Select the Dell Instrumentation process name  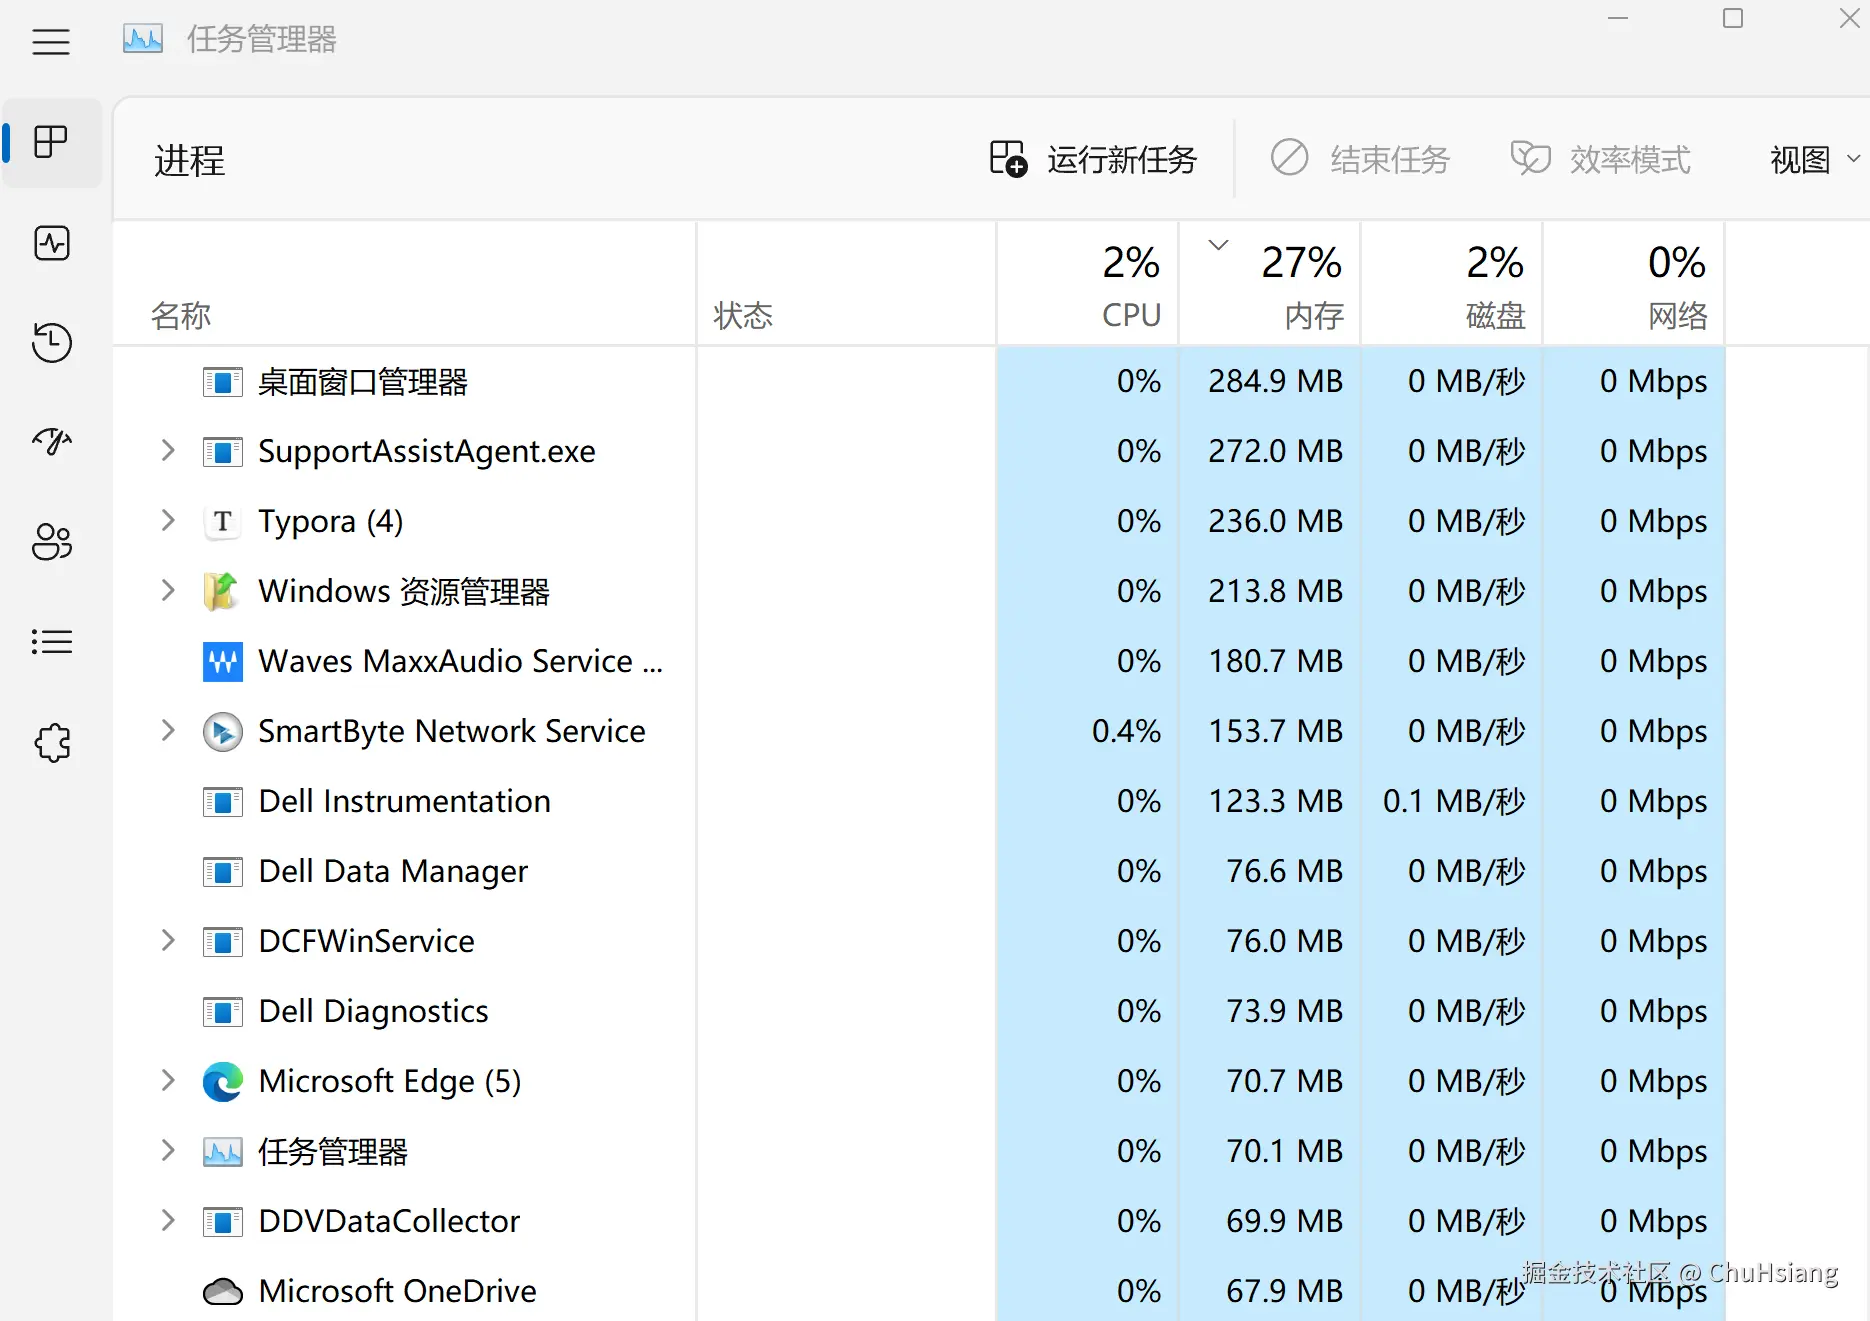pos(404,801)
